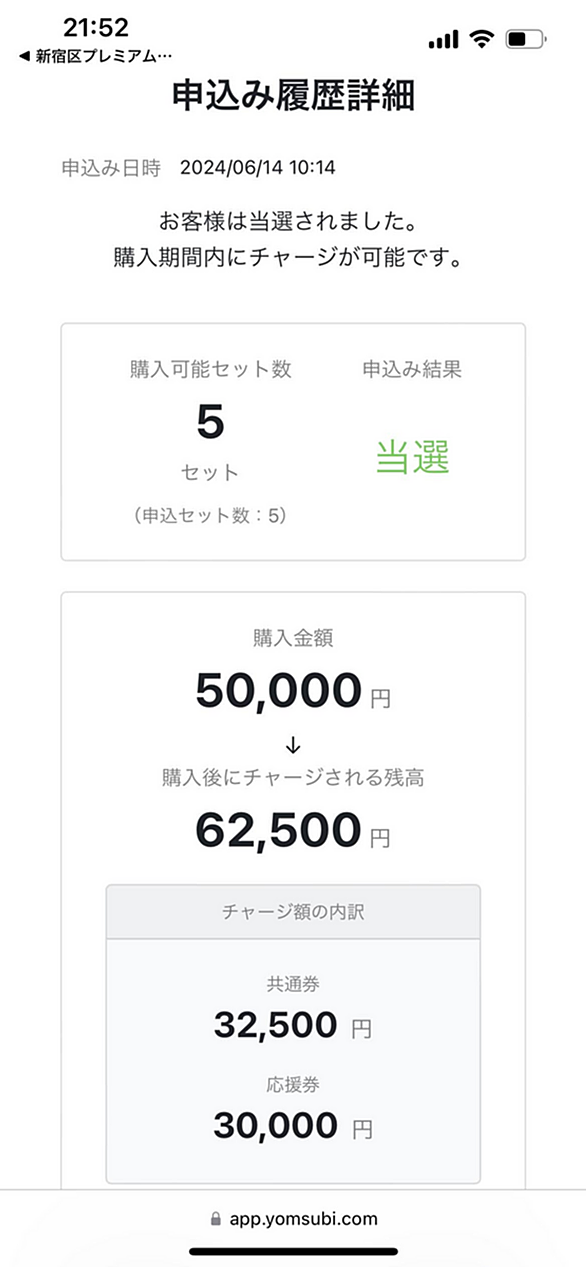Open the app.yomsubi.com address bar
Screen dimensions: 586x1267
point(293,1218)
